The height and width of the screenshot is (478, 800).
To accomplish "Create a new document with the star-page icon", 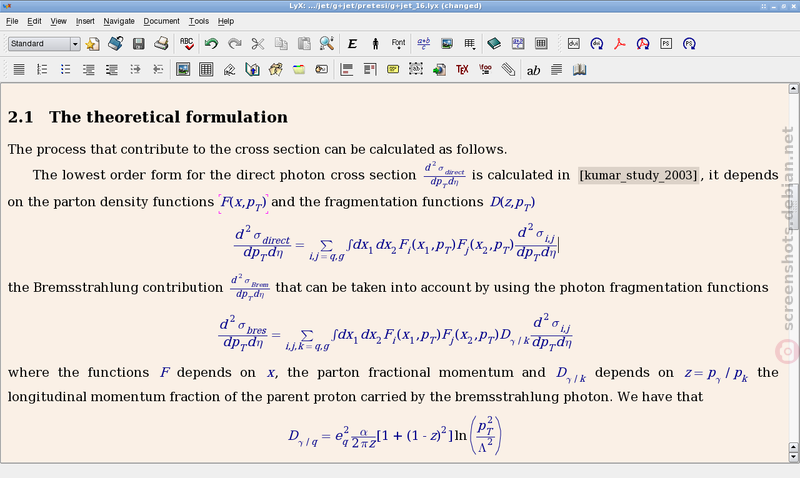I will click(92, 44).
